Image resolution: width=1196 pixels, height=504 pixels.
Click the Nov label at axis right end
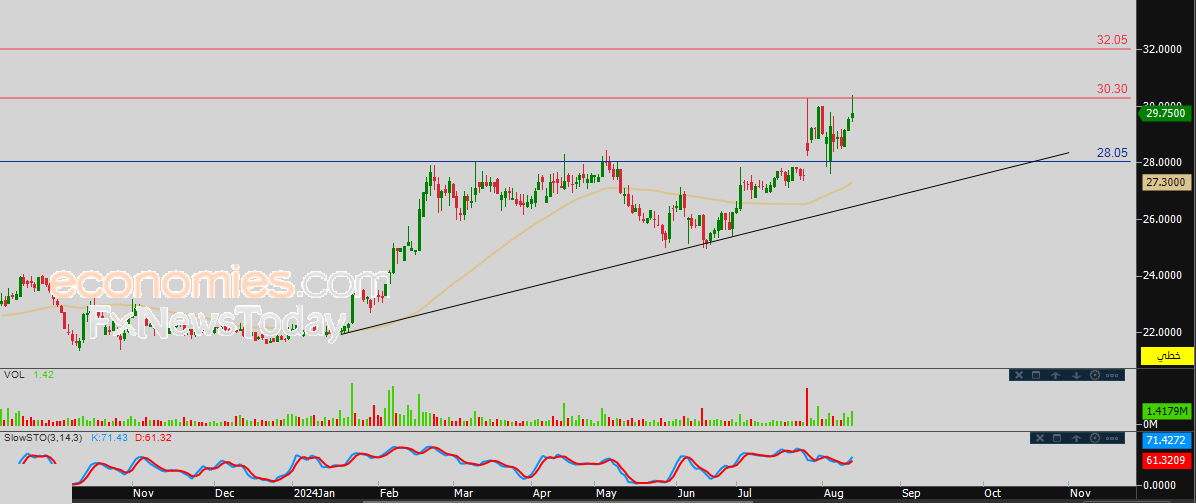tap(1079, 494)
